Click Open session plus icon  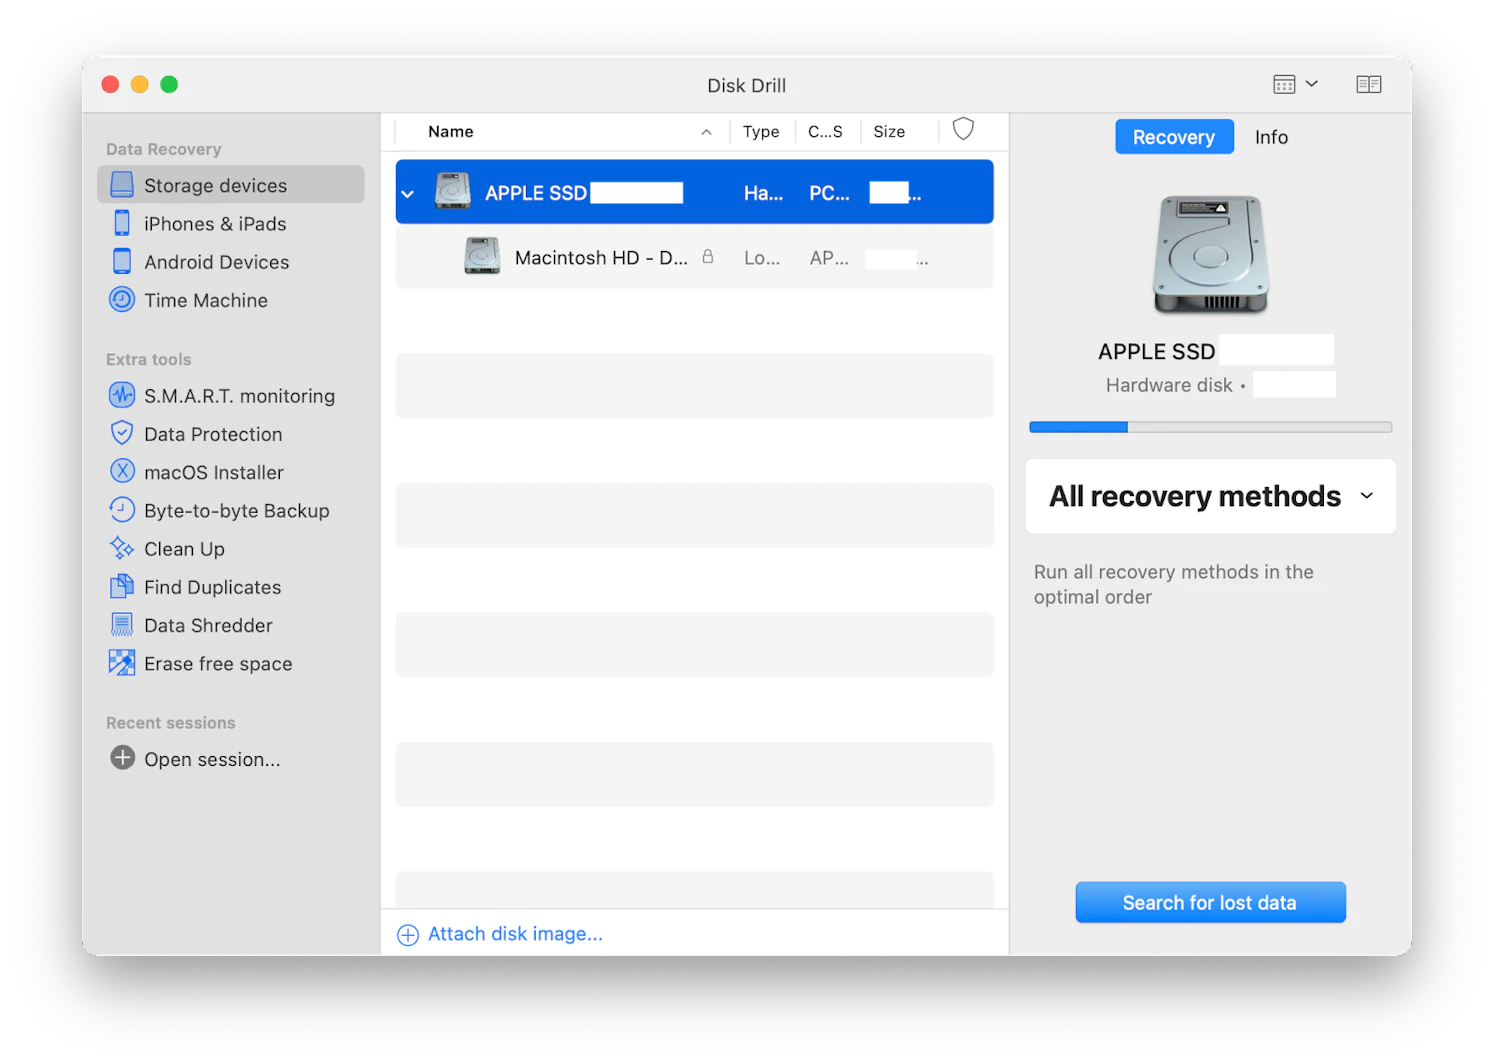(122, 758)
